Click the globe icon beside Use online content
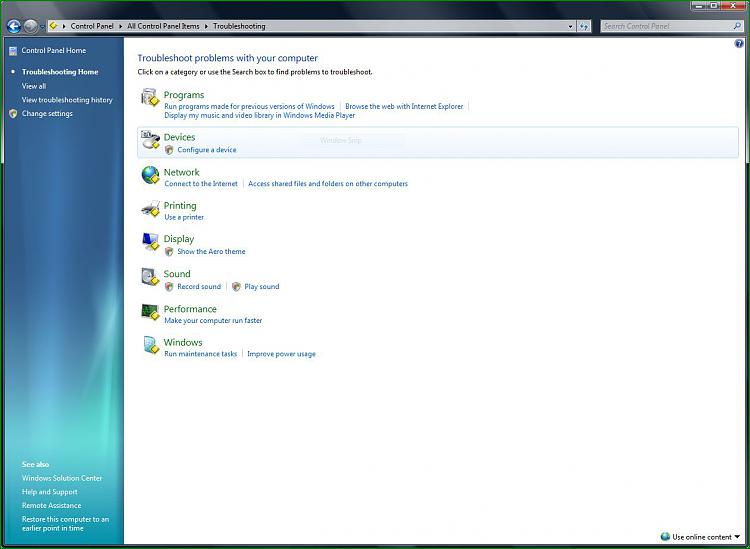The height and width of the screenshot is (549, 750). point(665,537)
